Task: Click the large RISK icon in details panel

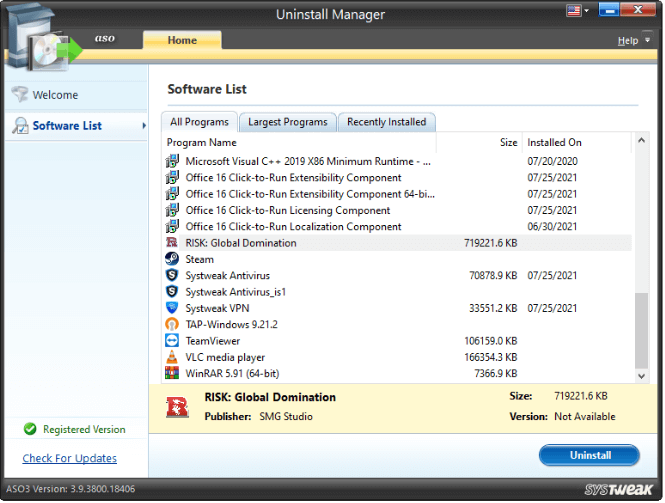Action: coord(177,407)
